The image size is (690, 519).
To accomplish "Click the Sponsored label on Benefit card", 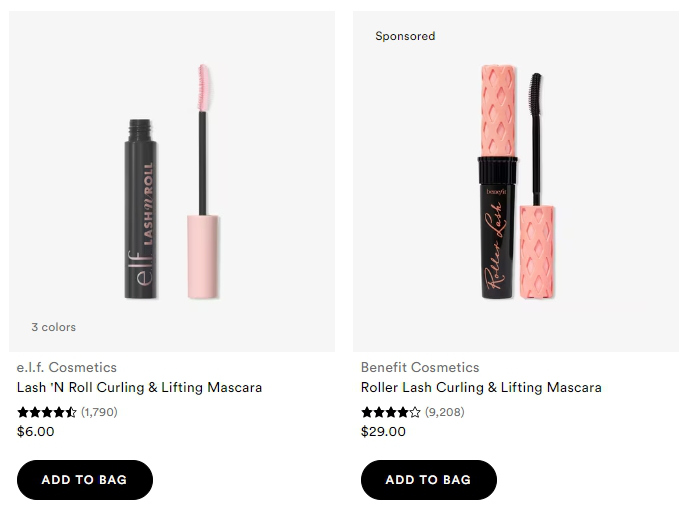I will (405, 36).
